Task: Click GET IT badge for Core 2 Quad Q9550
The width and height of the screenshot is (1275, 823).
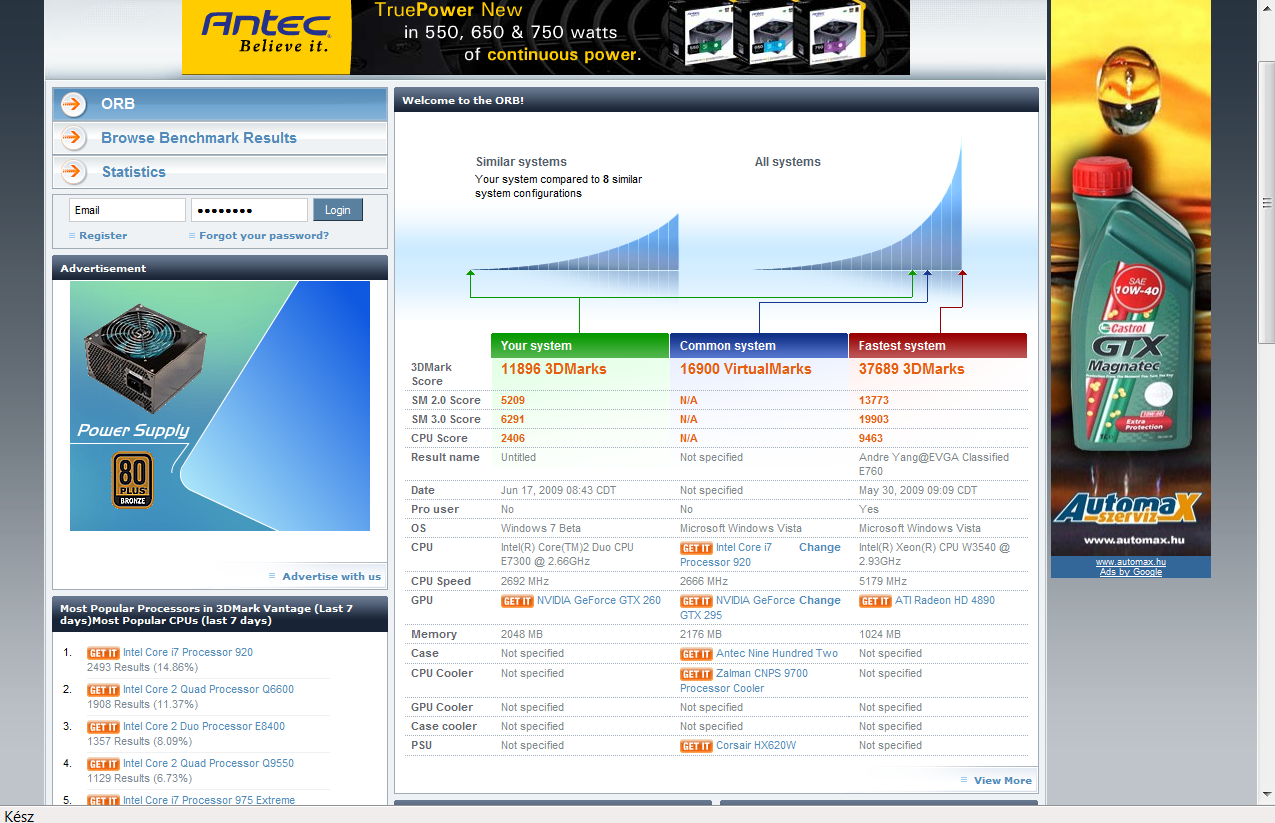Action: coord(103,764)
